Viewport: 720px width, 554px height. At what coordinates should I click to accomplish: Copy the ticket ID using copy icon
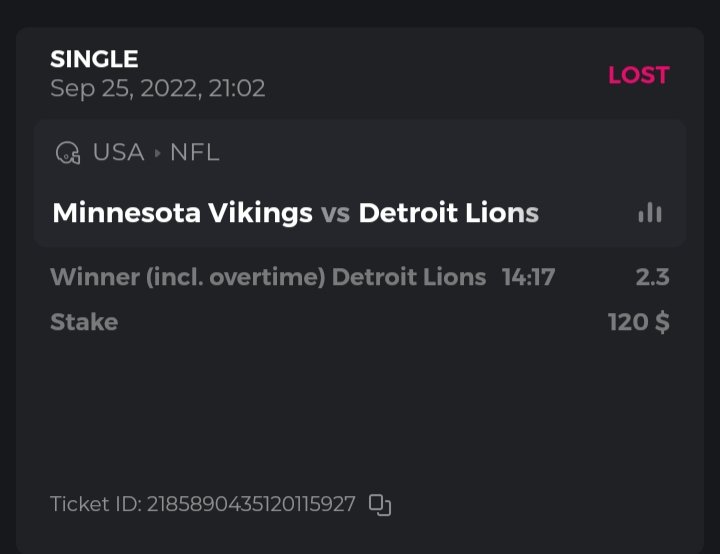(x=380, y=505)
